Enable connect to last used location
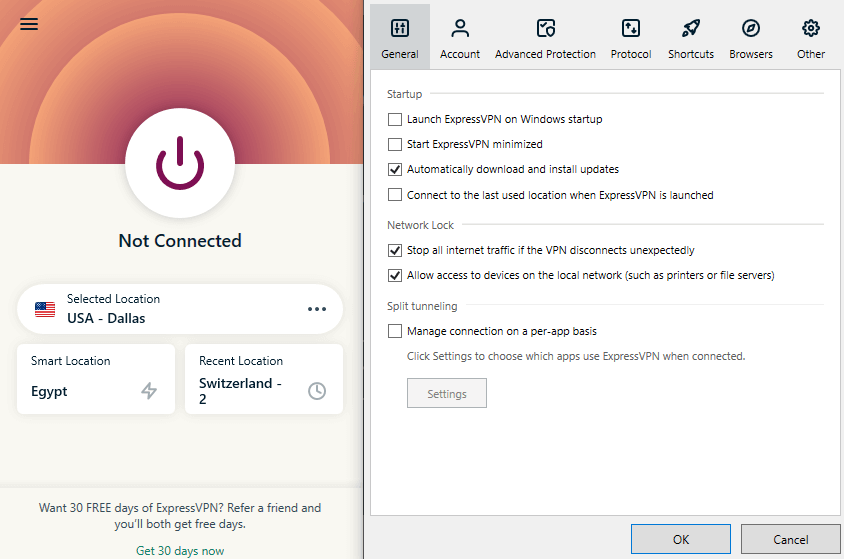The height and width of the screenshot is (559, 844). click(395, 195)
